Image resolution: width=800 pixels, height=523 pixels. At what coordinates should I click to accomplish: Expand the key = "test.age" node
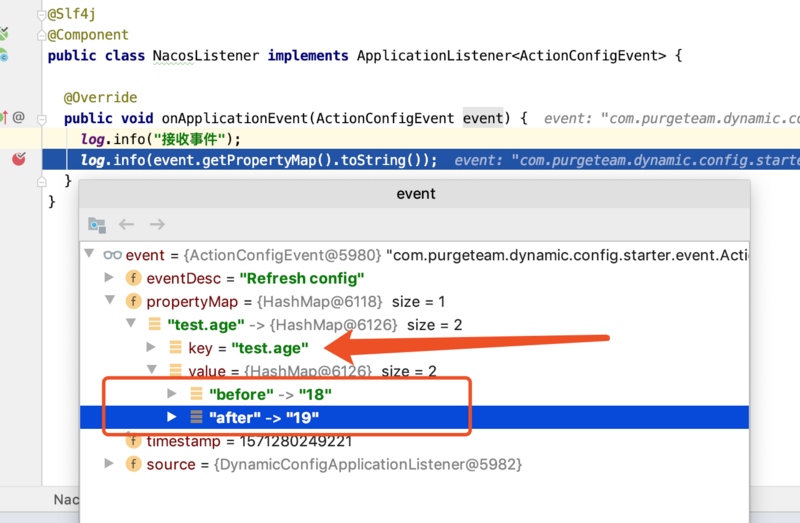point(151,347)
